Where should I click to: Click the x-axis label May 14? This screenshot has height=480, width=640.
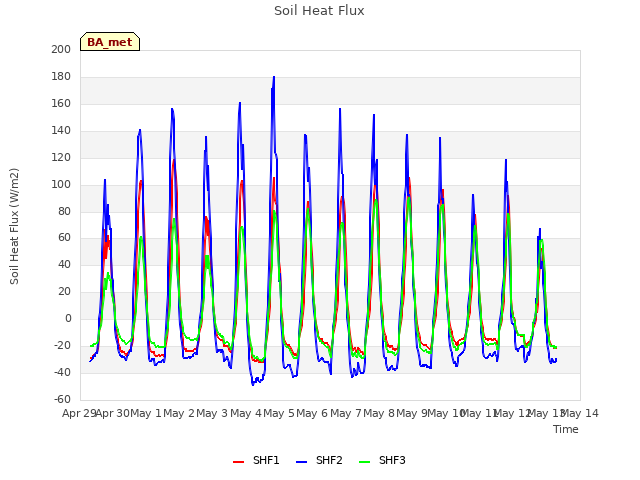pyautogui.click(x=580, y=413)
